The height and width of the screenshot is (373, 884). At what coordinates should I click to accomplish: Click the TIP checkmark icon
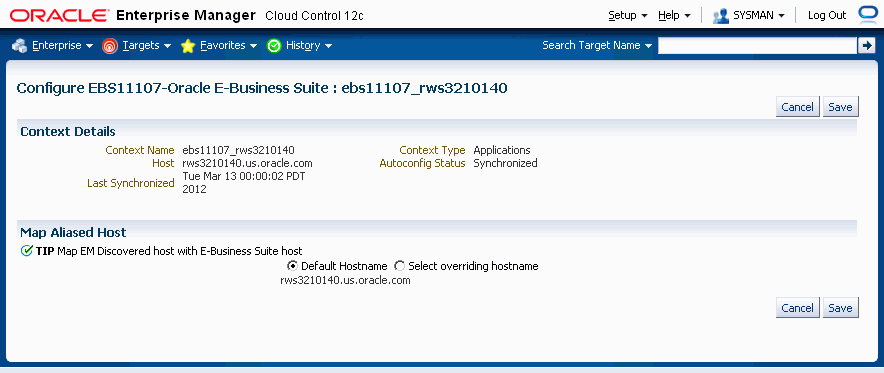[26, 251]
